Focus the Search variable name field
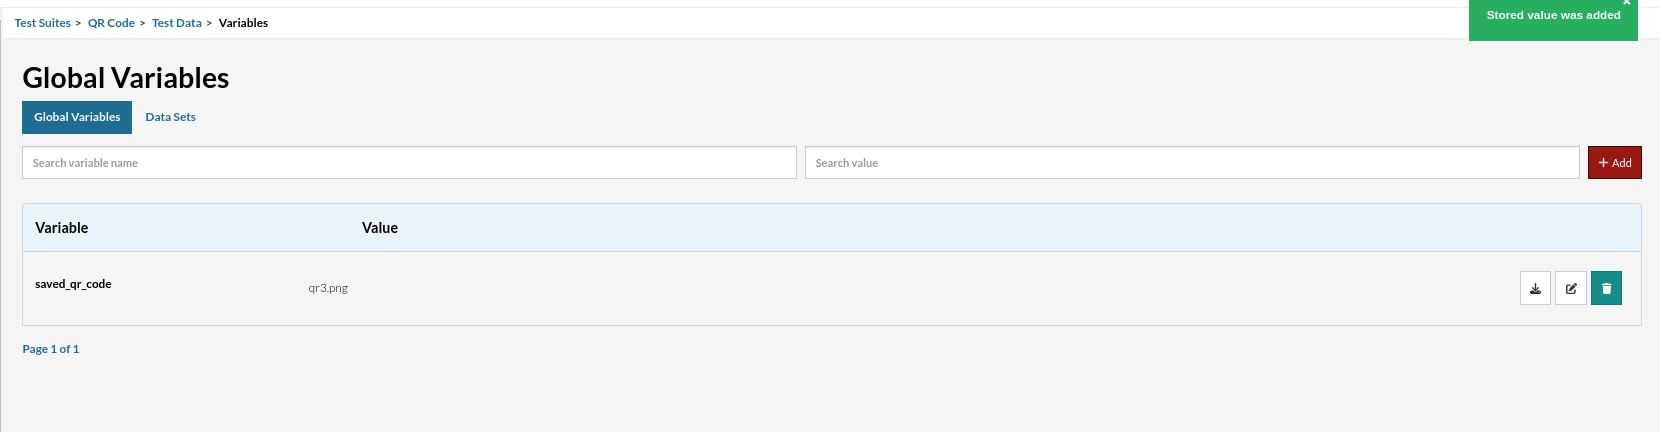The width and height of the screenshot is (1660, 432). 409,163
